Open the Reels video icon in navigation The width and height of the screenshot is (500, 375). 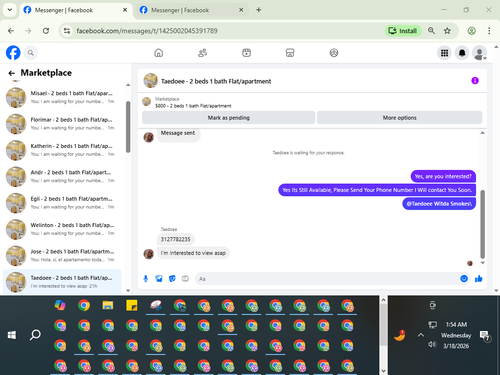[246, 53]
